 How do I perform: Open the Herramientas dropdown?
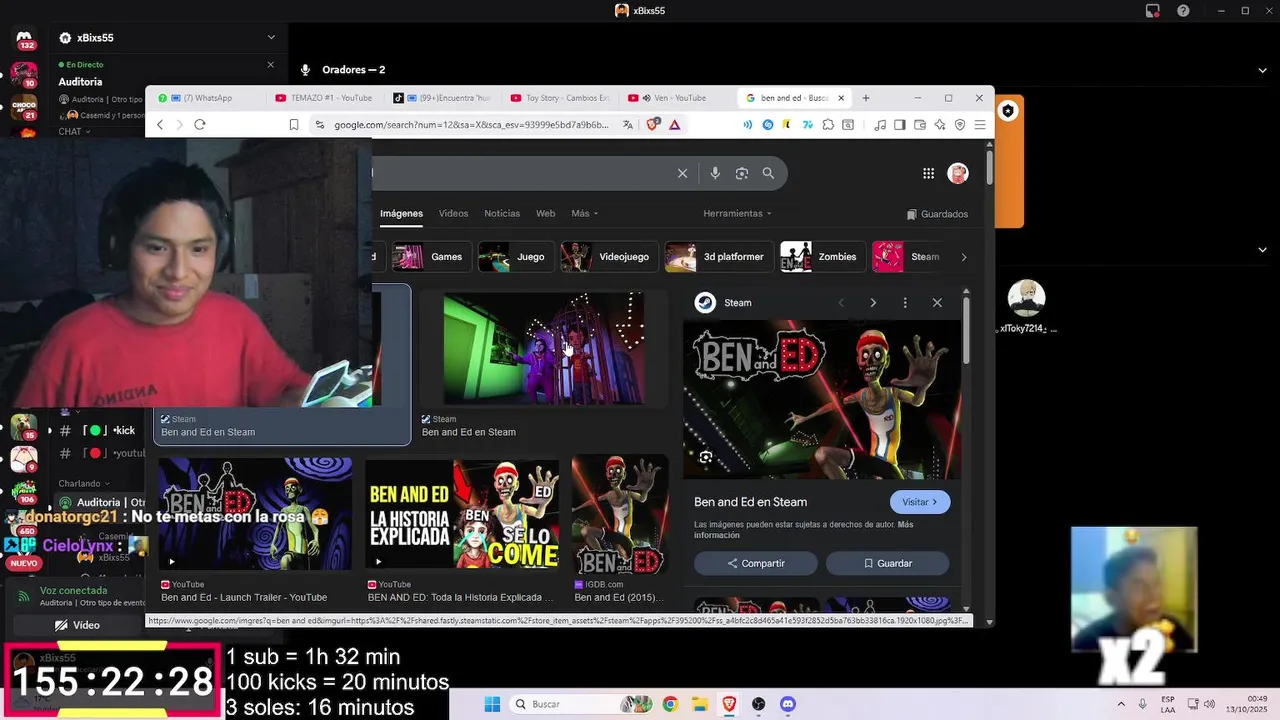coord(737,214)
